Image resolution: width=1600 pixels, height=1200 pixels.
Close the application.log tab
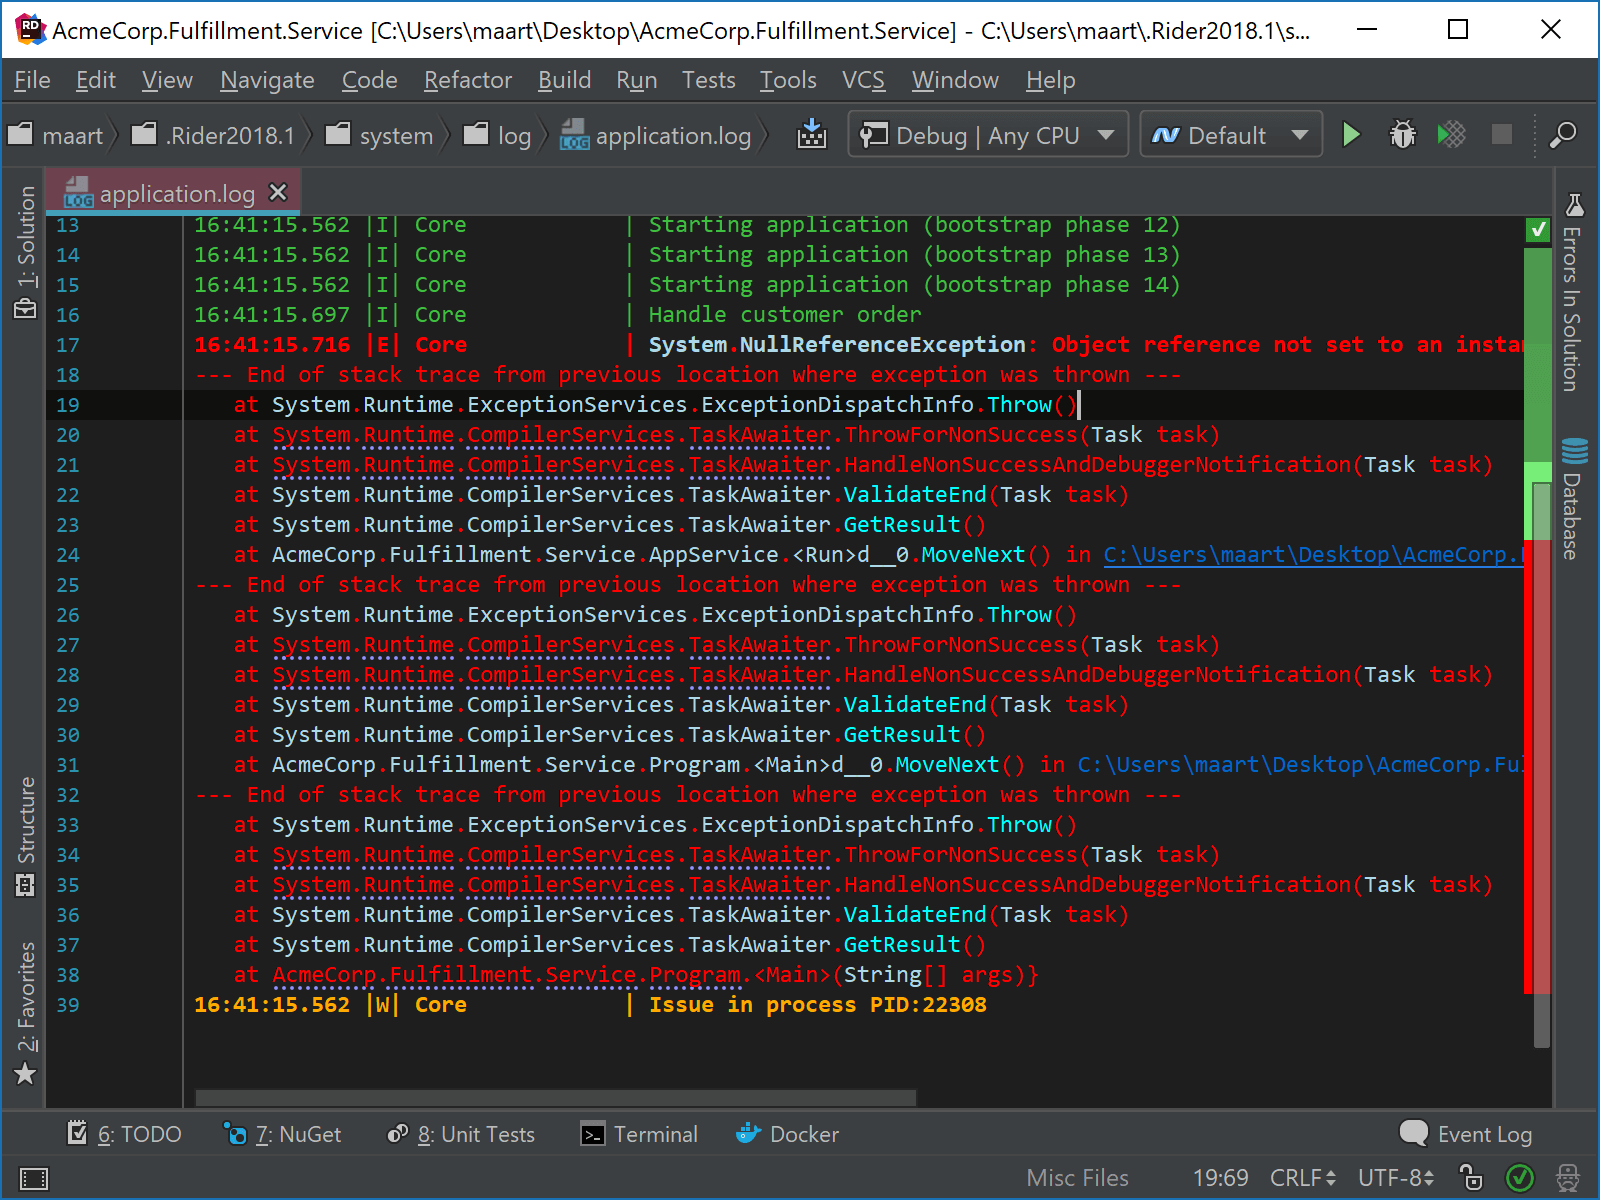pos(279,192)
